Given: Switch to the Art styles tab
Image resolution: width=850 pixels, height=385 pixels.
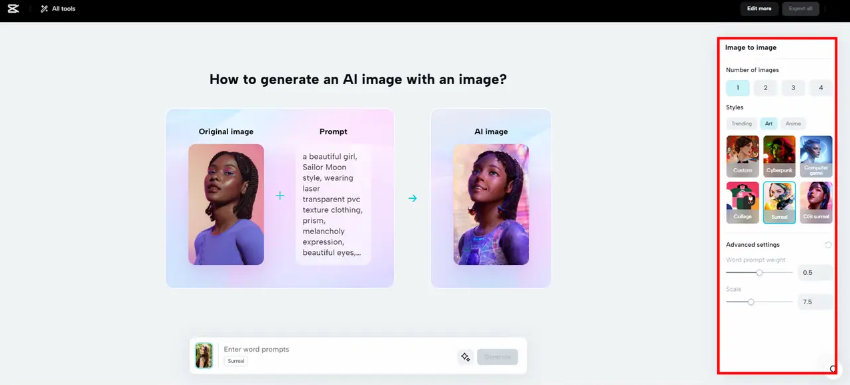Looking at the screenshot, I should [x=769, y=124].
